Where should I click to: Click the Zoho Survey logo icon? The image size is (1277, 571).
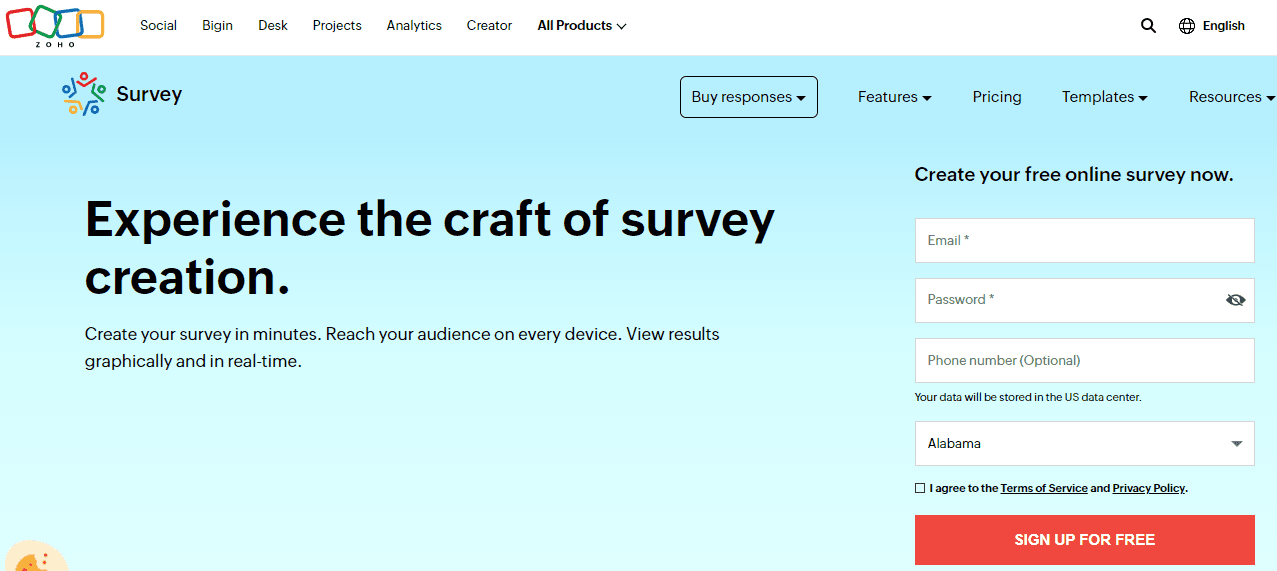pyautogui.click(x=83, y=94)
